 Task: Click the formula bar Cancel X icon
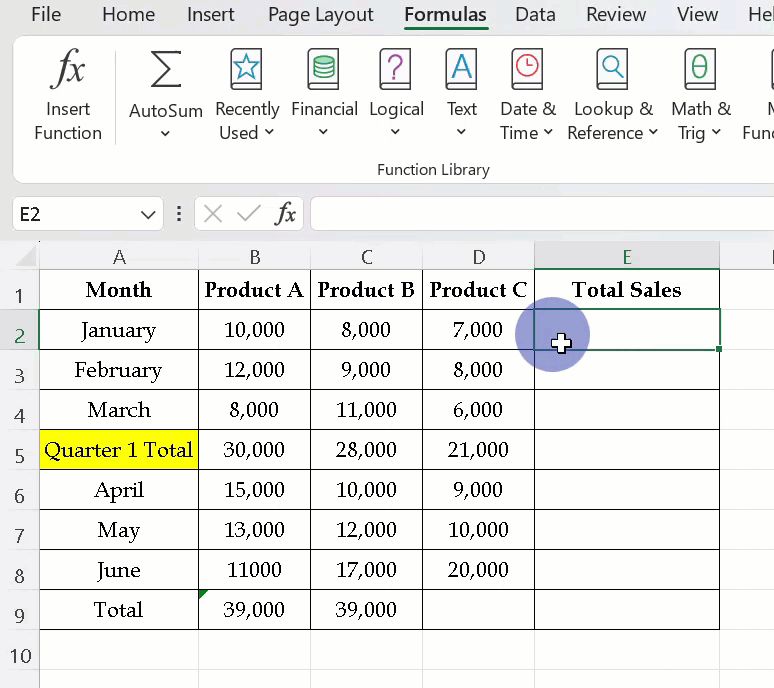click(x=213, y=214)
